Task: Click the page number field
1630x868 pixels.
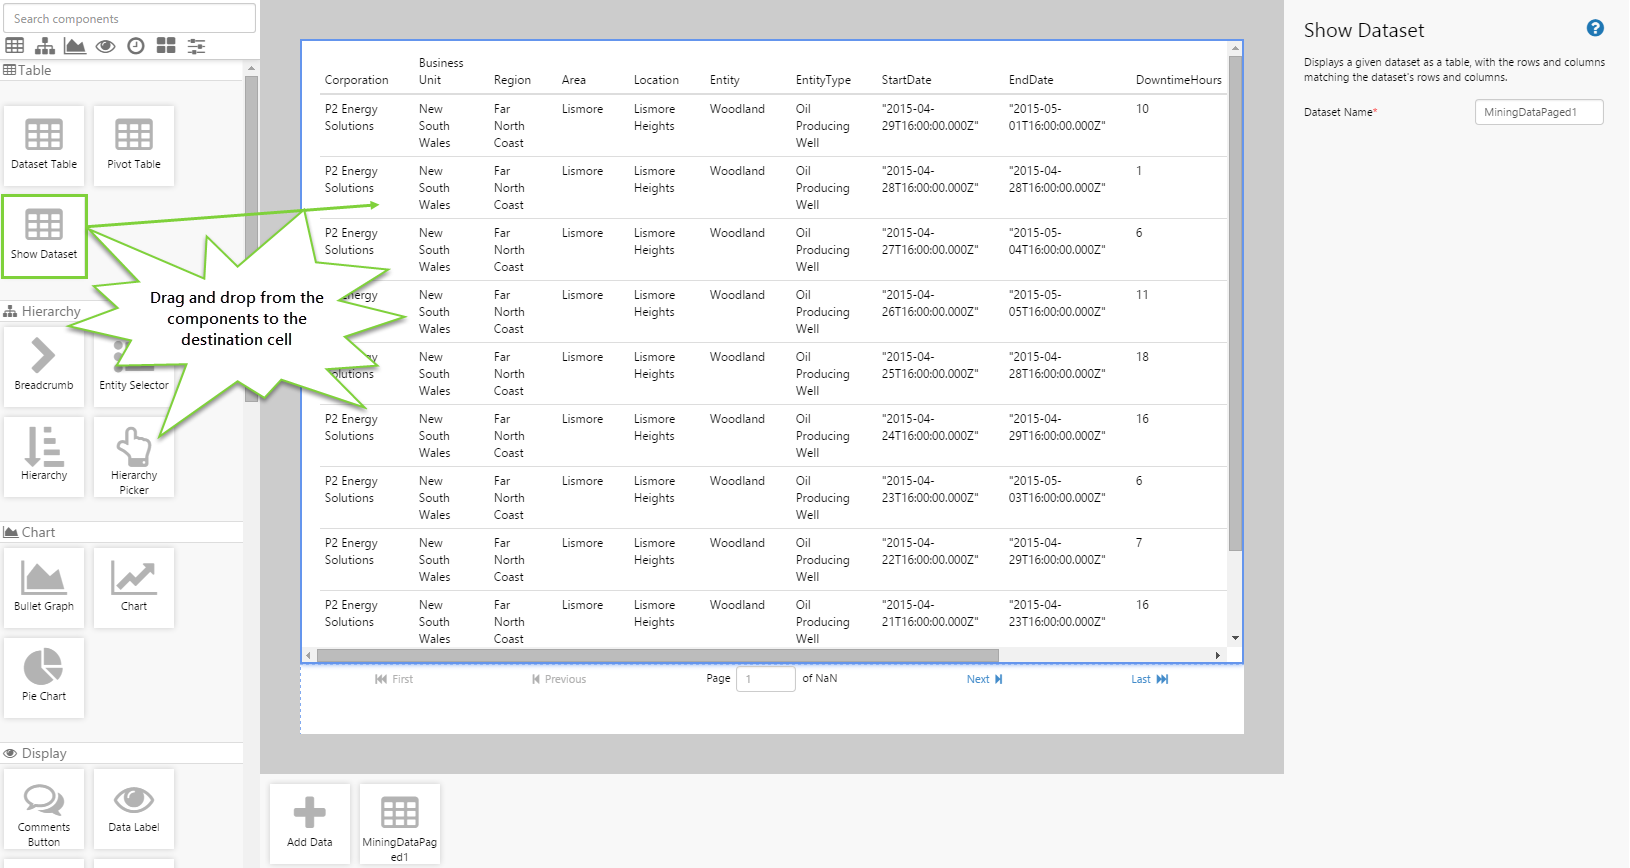Action: pos(765,679)
